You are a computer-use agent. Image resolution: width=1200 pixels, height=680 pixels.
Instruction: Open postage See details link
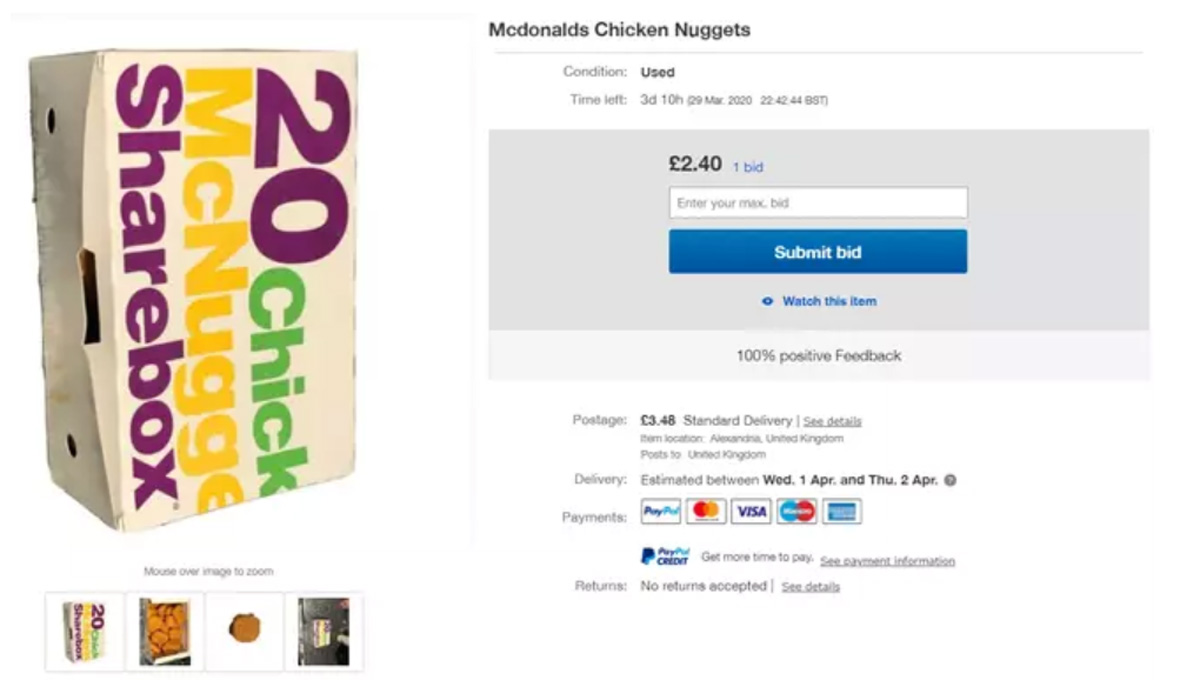[832, 421]
